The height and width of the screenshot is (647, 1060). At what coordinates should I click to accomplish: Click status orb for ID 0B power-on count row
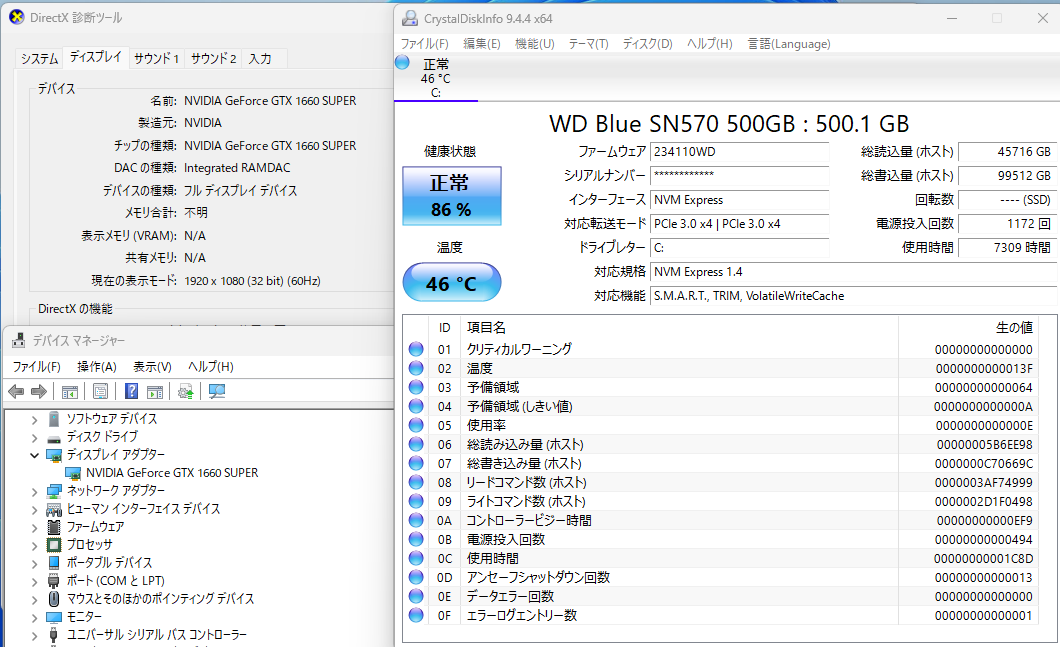(x=416, y=539)
